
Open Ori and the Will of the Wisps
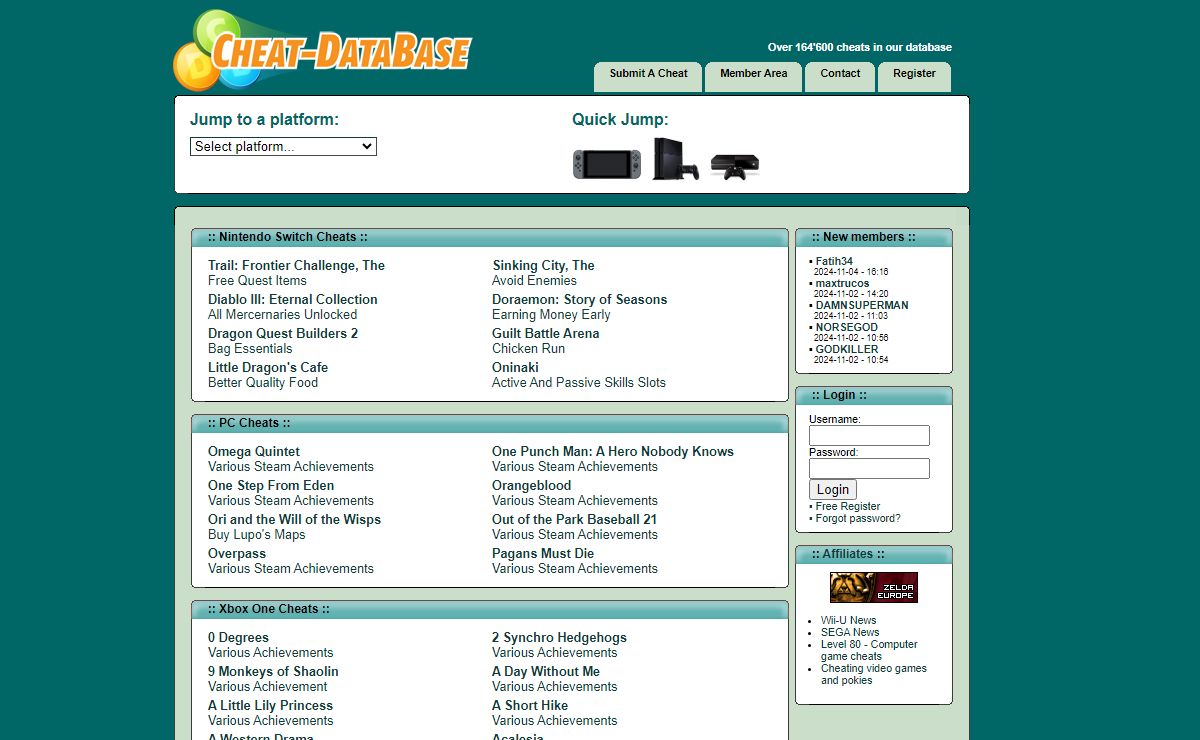point(294,519)
